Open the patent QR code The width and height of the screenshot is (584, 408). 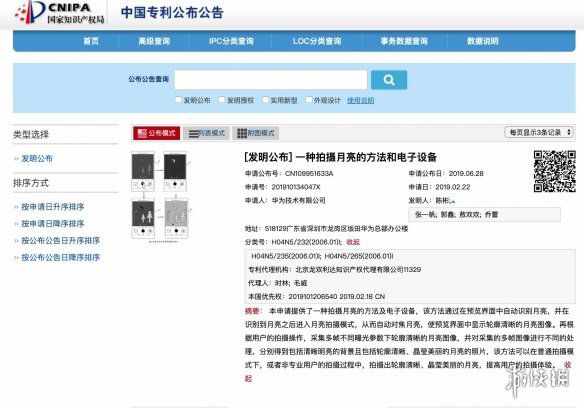(554, 171)
